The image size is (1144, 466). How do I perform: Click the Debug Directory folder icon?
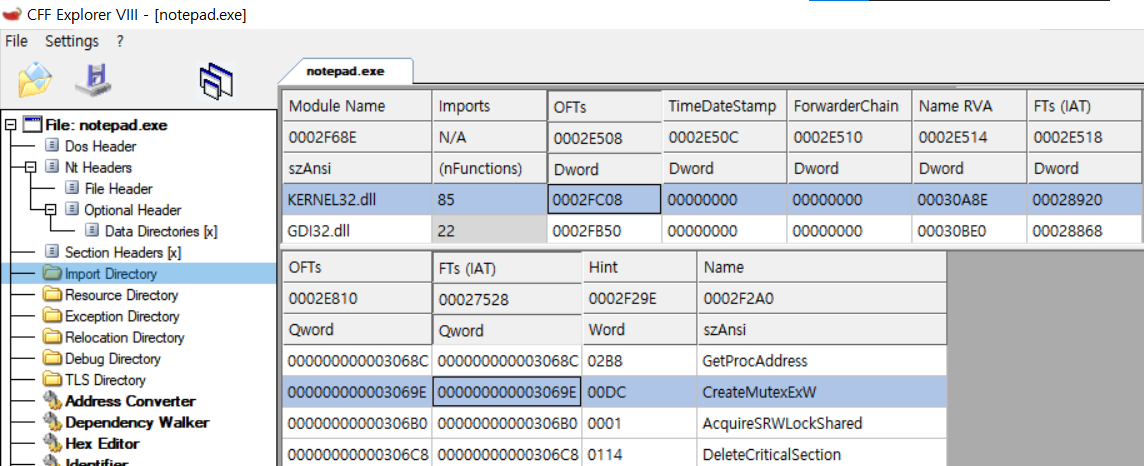click(x=52, y=358)
